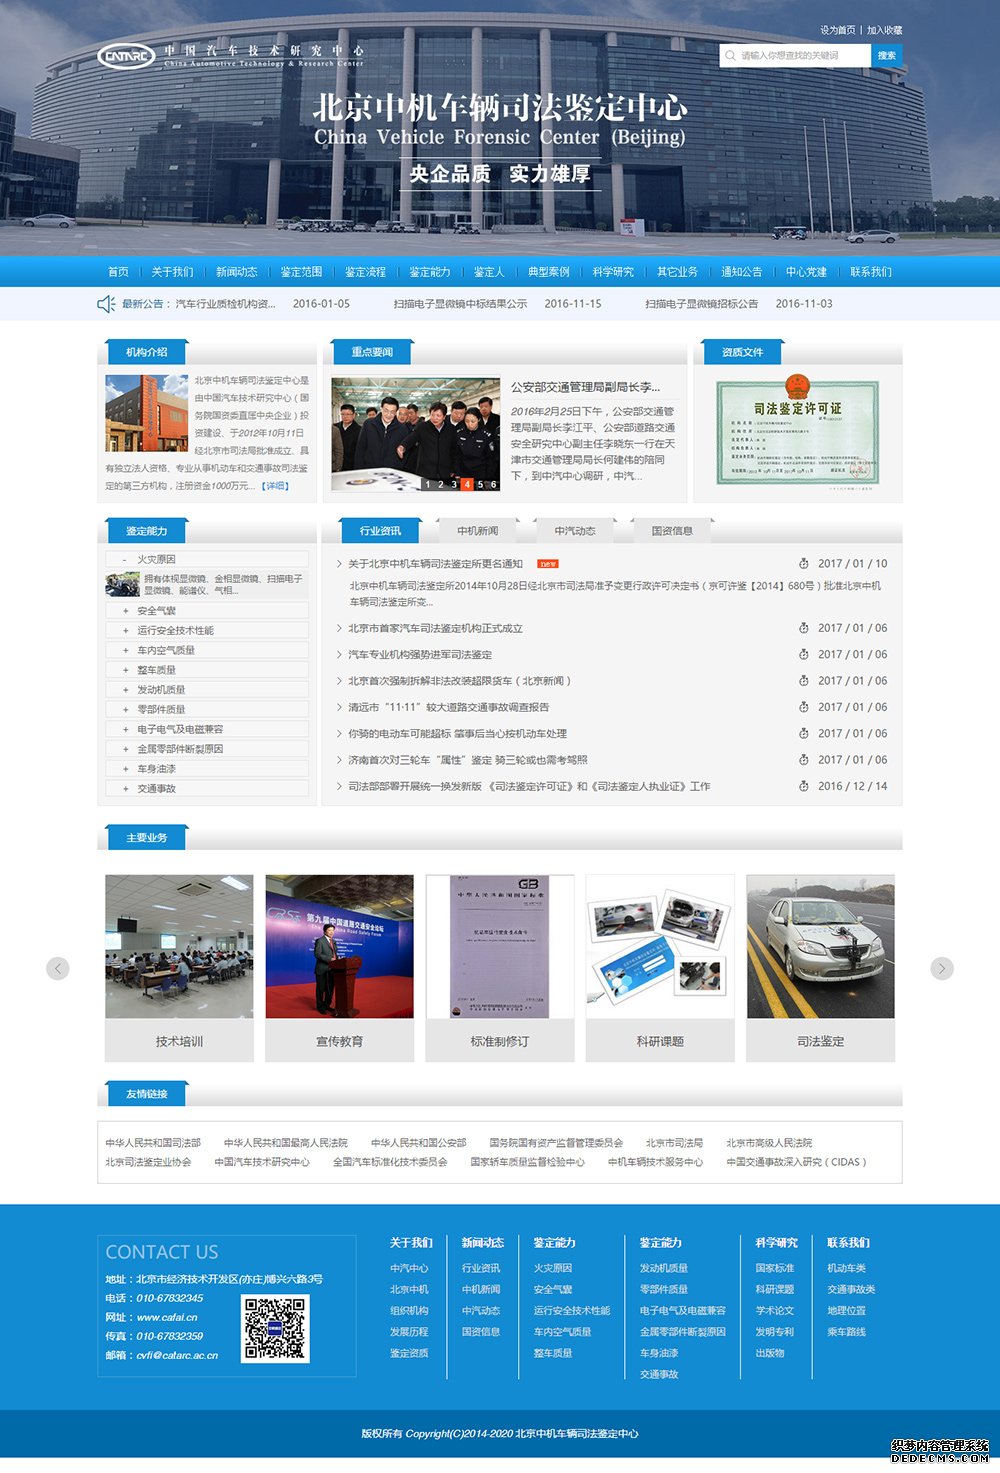
Task: Open the 司法鉴定许可证 certificate image
Action: [x=798, y=433]
